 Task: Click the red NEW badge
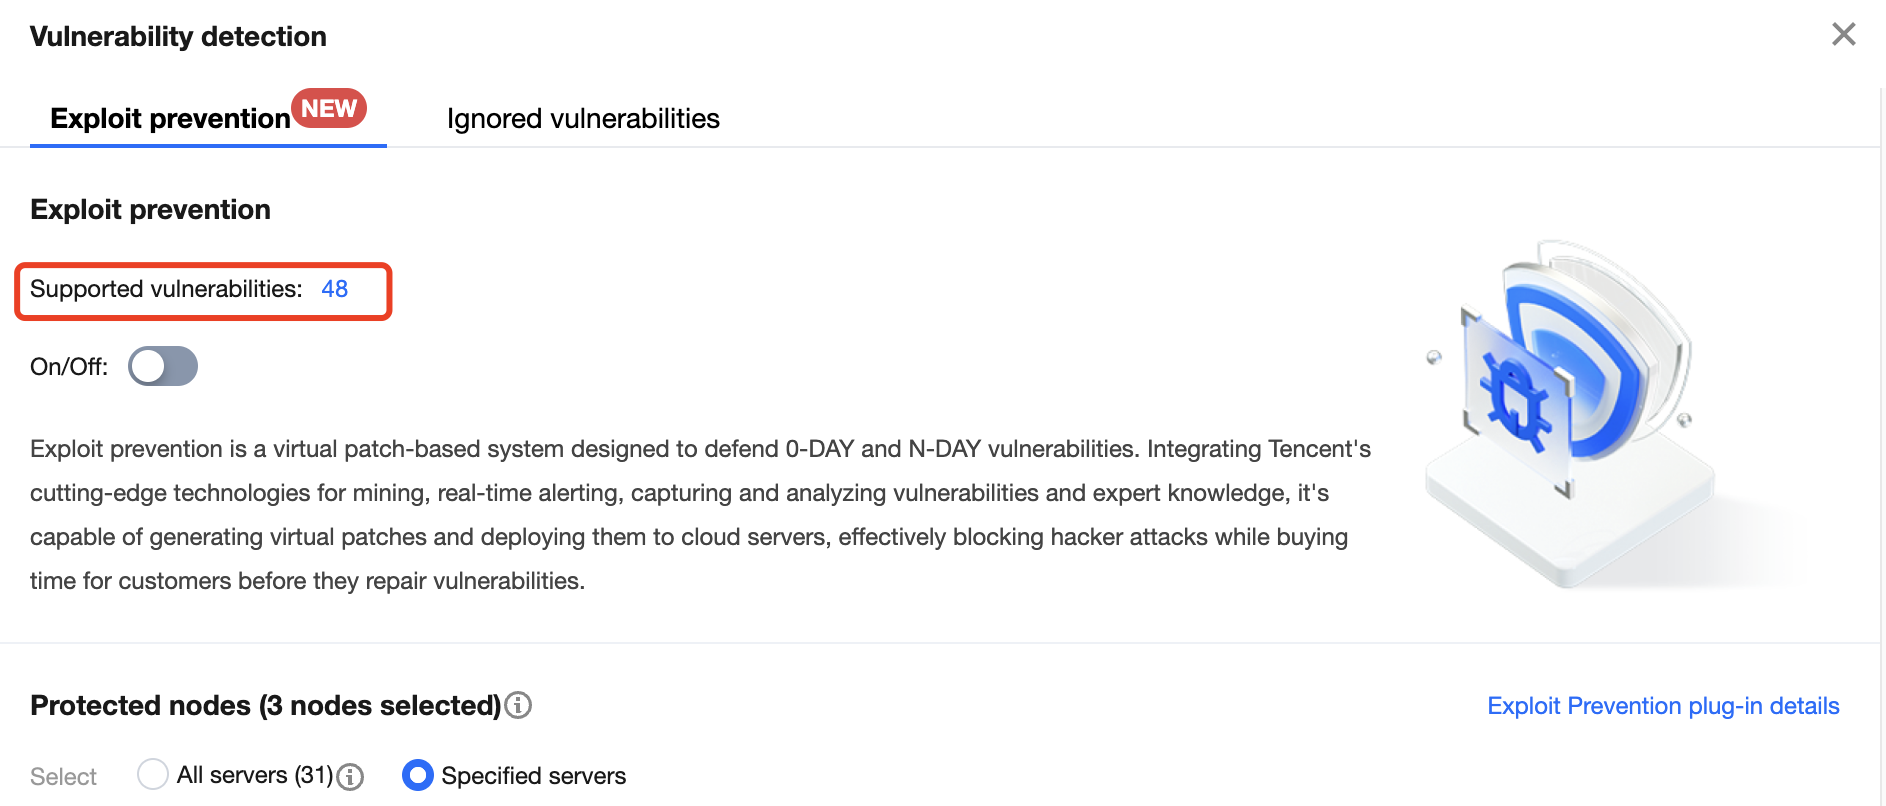pos(329,108)
